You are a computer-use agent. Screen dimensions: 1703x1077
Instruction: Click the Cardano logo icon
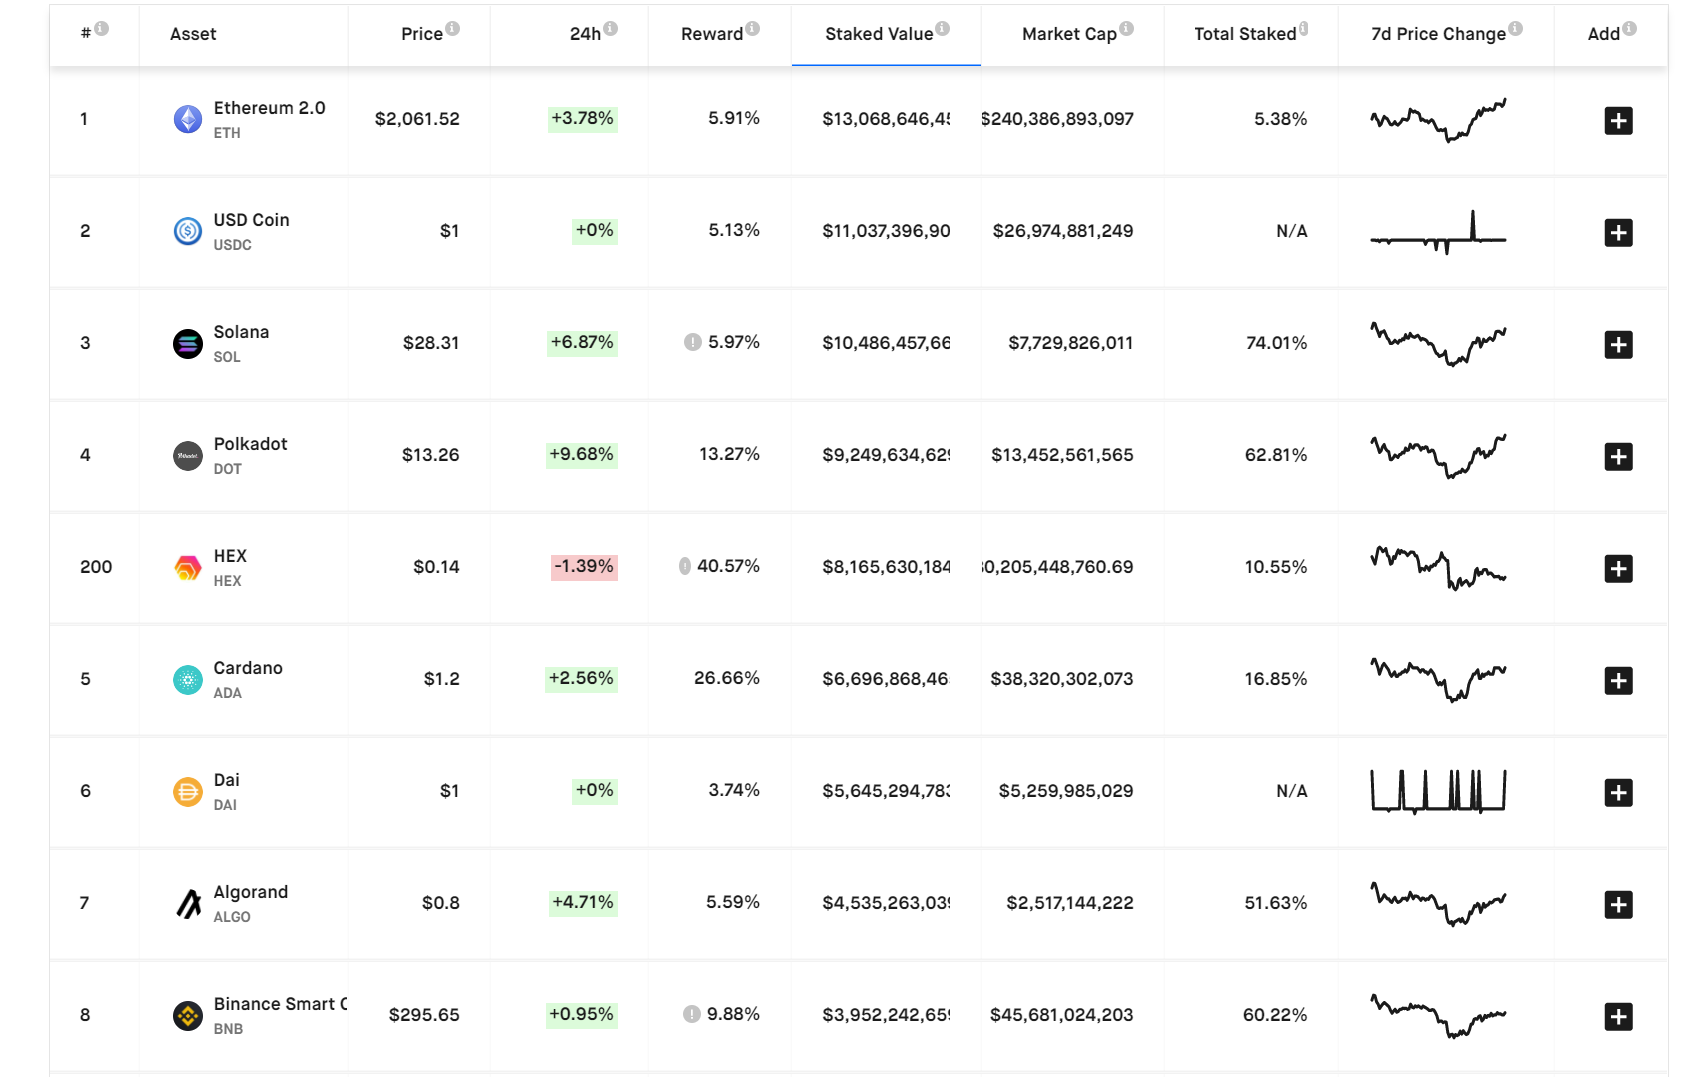[188, 680]
